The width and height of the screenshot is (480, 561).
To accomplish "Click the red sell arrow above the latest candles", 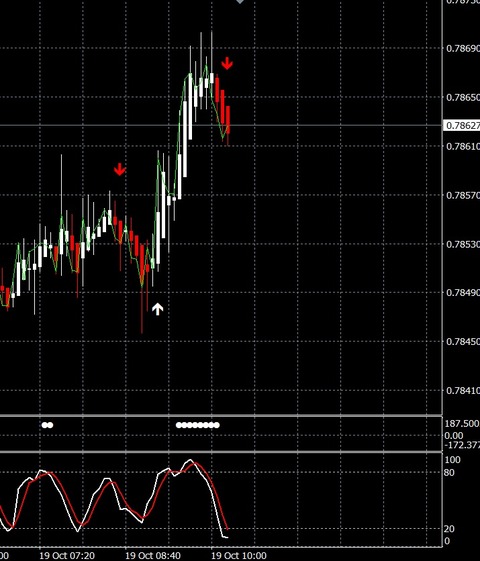I will point(227,64).
